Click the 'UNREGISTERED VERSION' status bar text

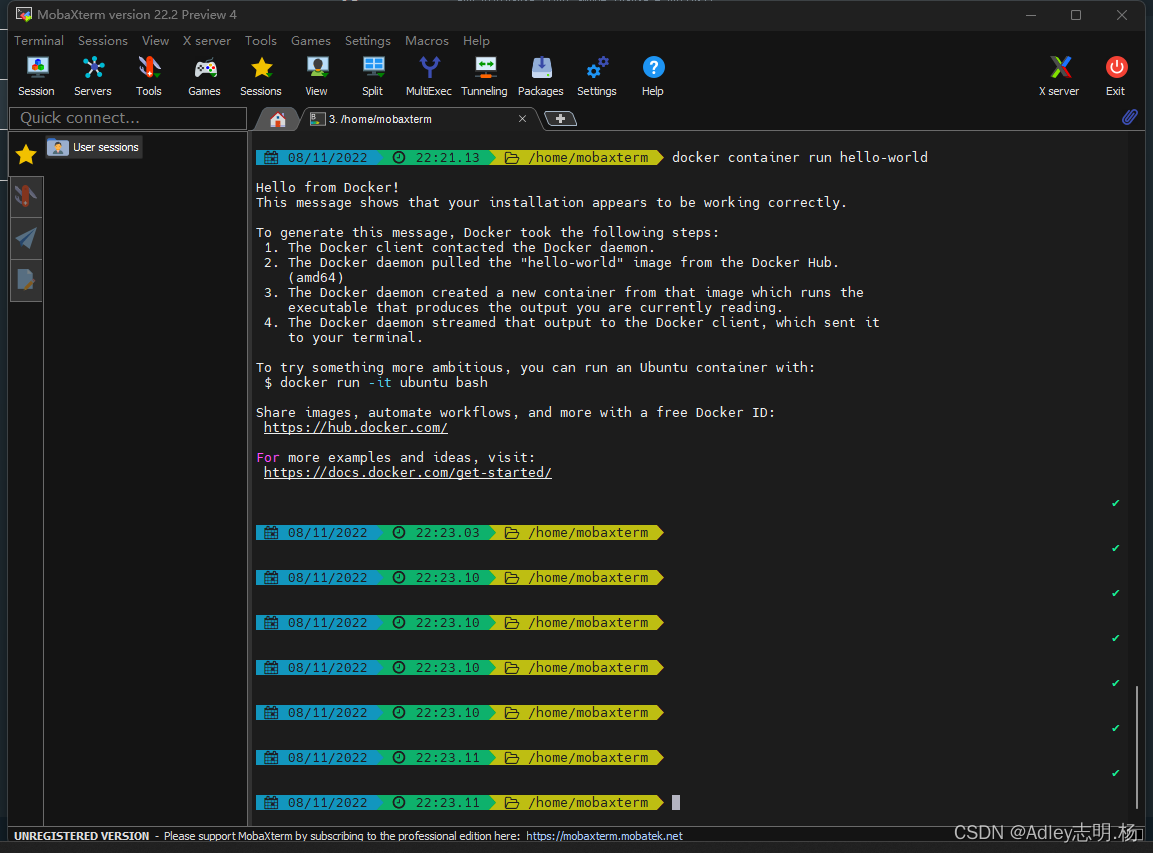tap(82, 836)
